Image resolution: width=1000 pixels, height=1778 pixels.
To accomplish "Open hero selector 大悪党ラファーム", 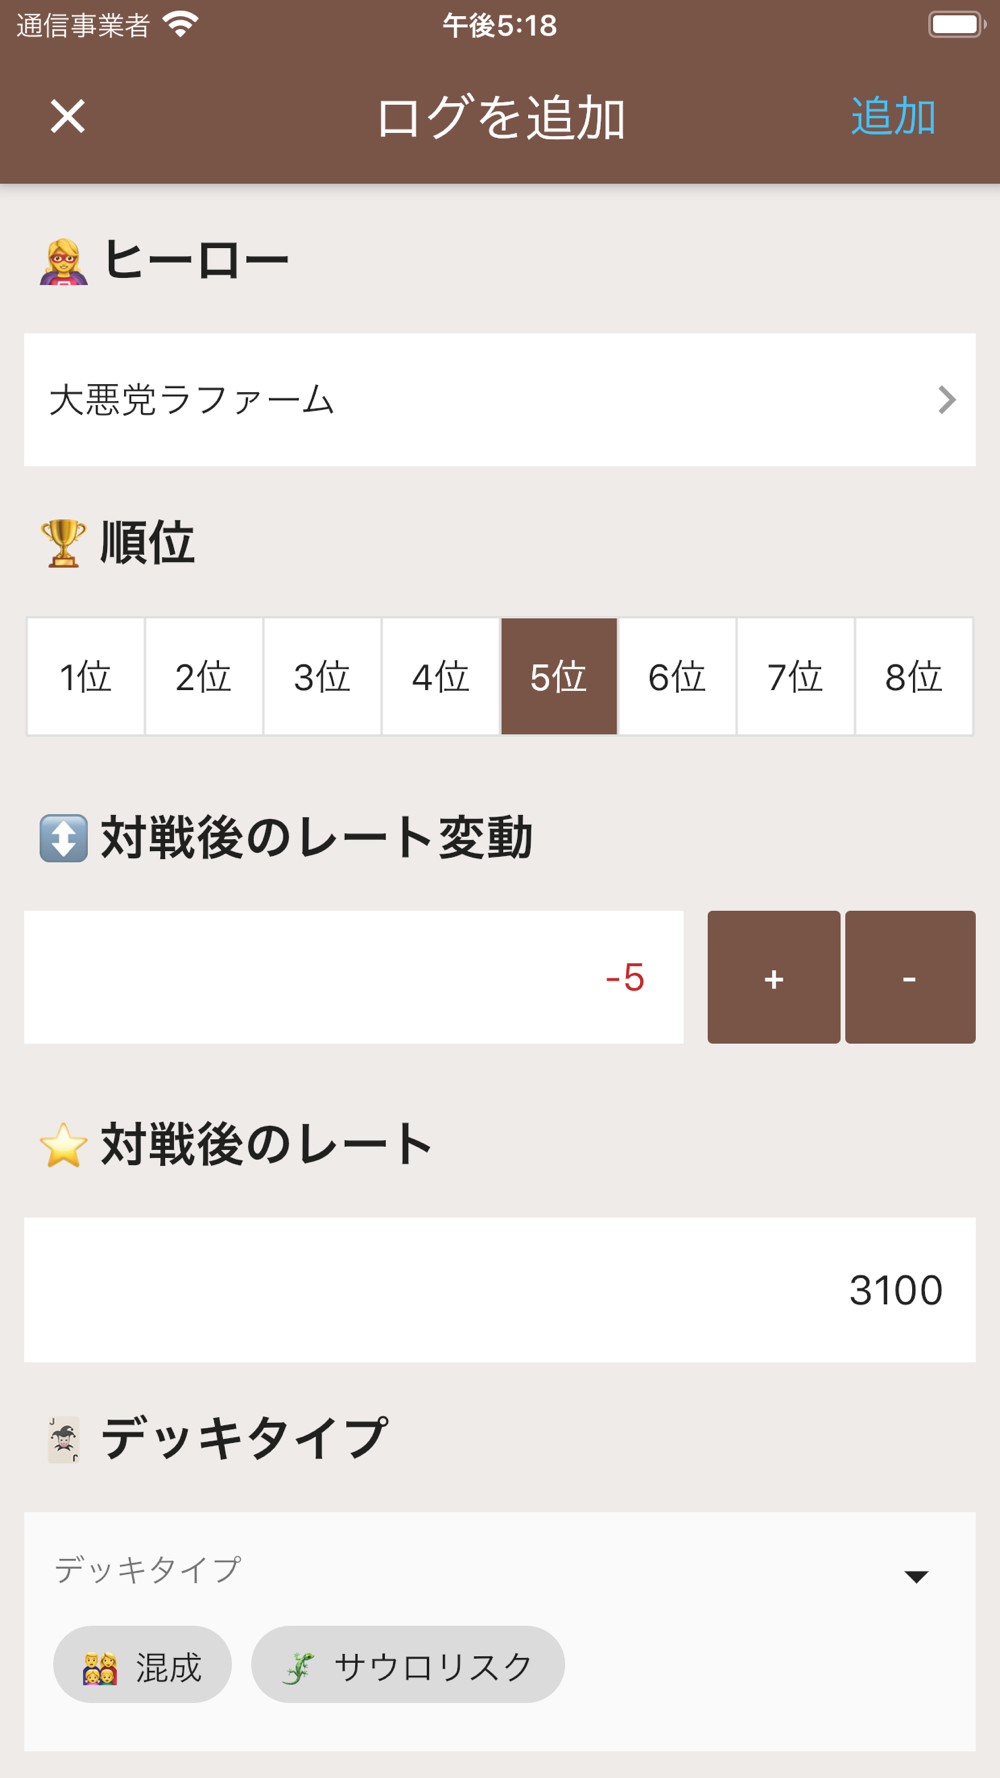I will coord(500,400).
